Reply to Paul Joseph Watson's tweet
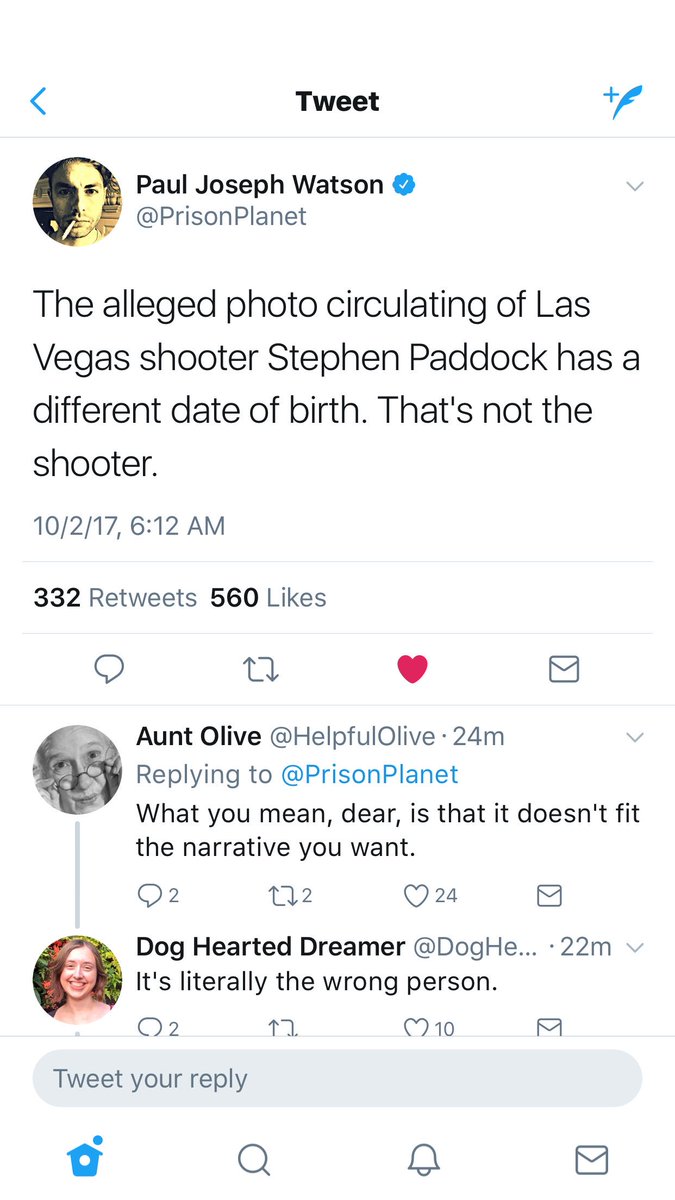675x1200 pixels. pyautogui.click(x=109, y=669)
